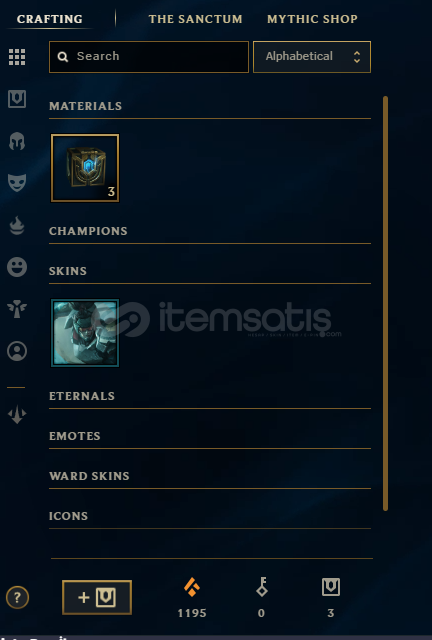Click the orange essence currency icon
This screenshot has width=432, height=640.
coord(192,587)
